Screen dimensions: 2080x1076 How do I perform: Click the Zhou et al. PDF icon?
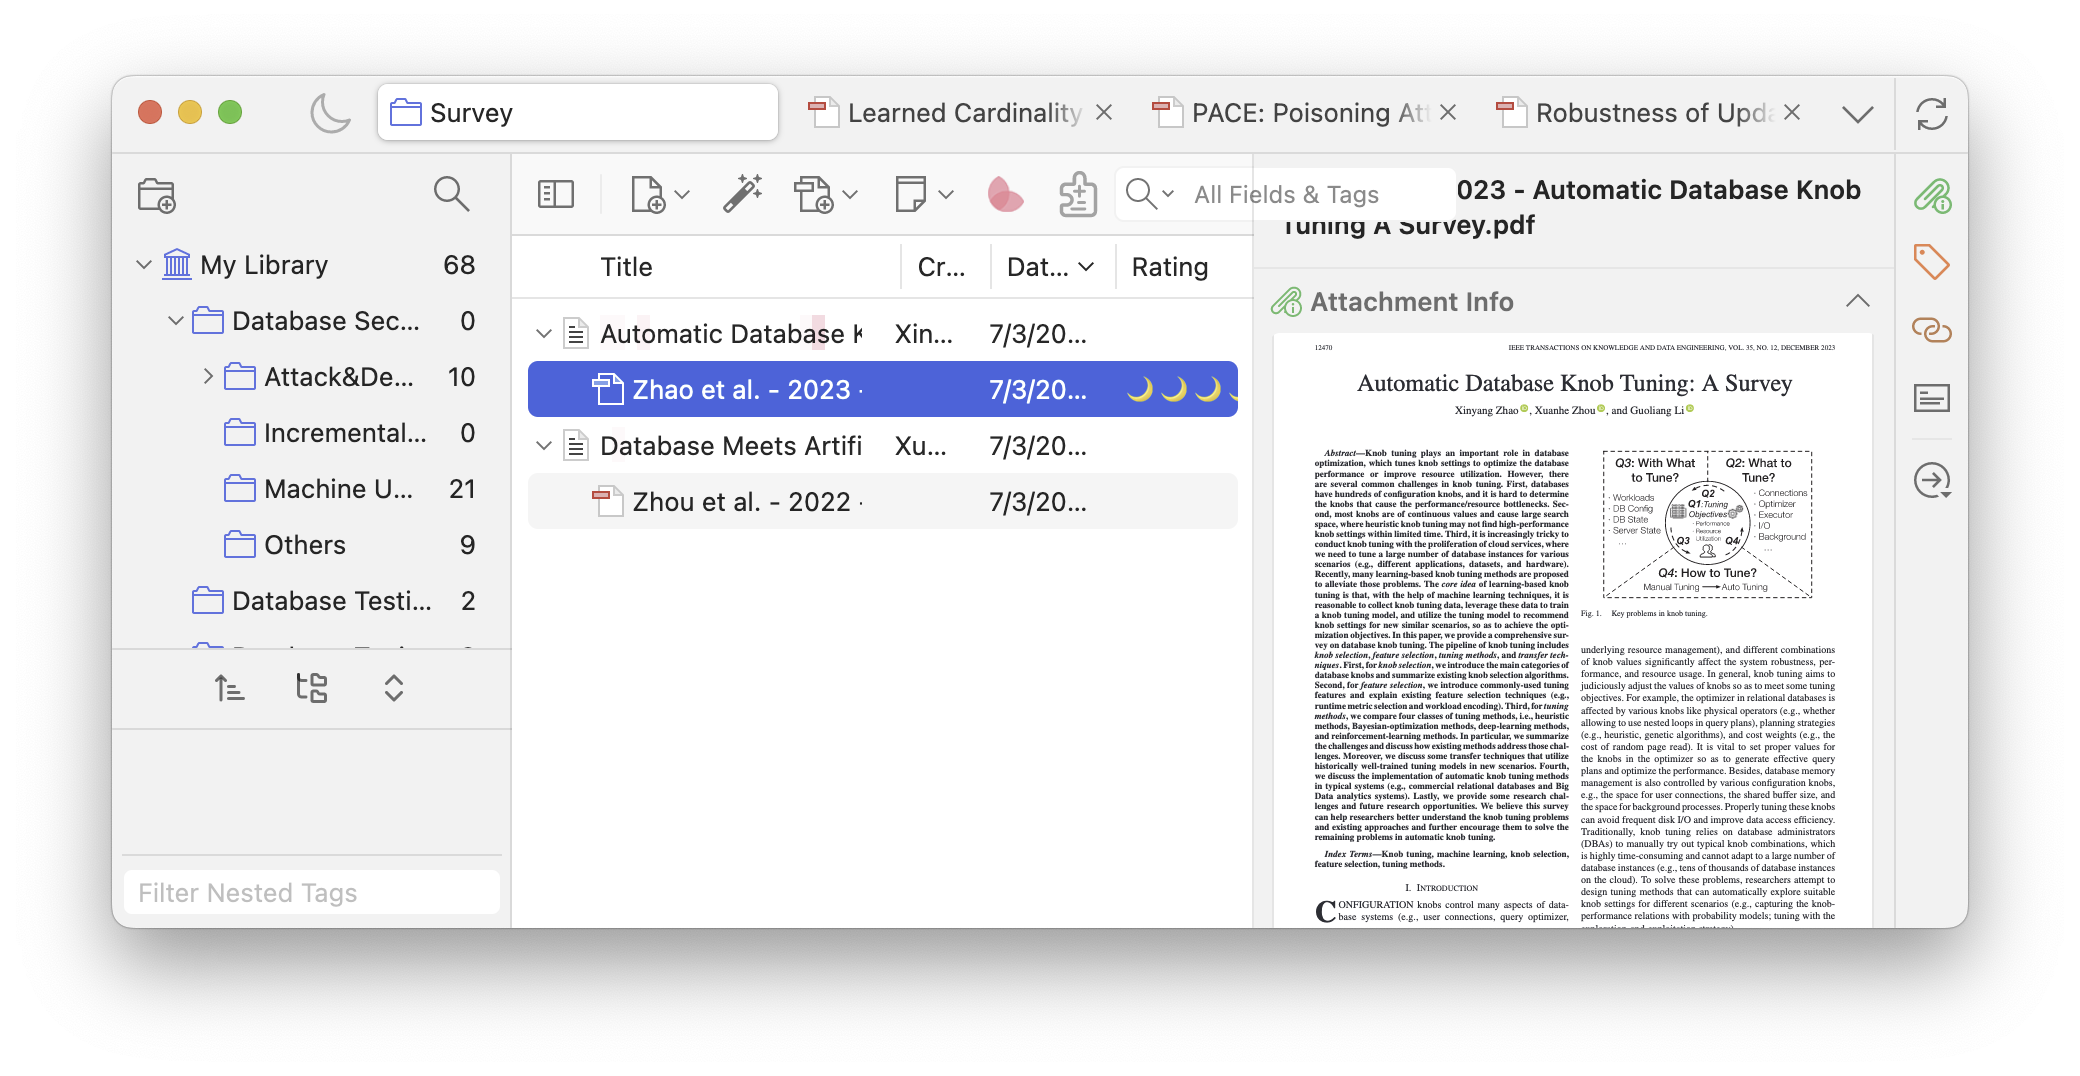(607, 501)
